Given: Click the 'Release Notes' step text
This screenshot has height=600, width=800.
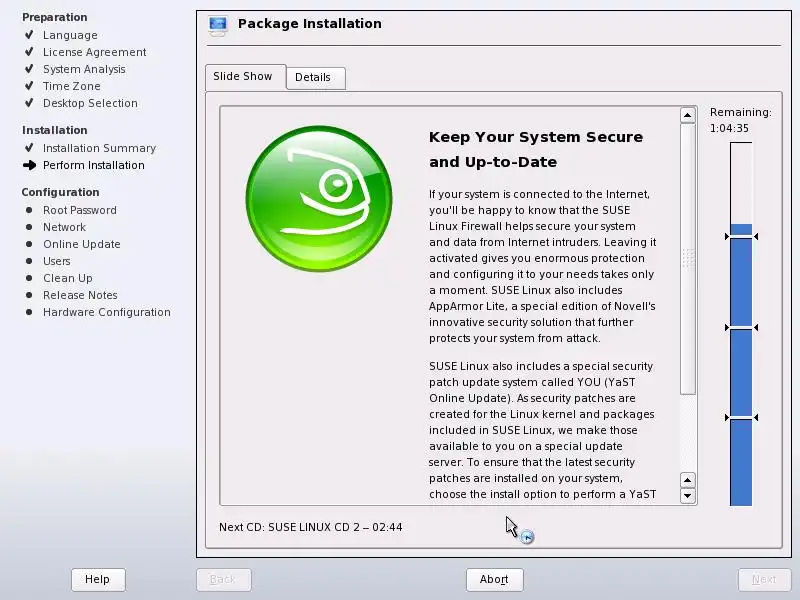Looking at the screenshot, I should 80,295.
